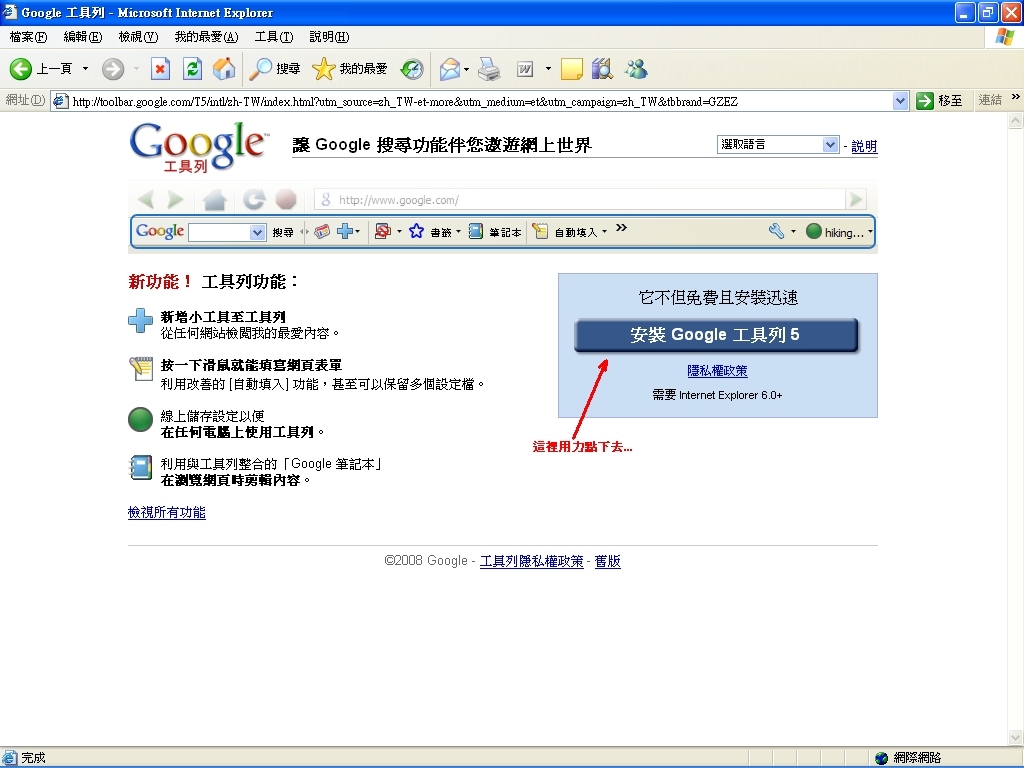Click the yellow notepad form-fill feature icon
The height and width of the screenshot is (768, 1024).
(140, 369)
